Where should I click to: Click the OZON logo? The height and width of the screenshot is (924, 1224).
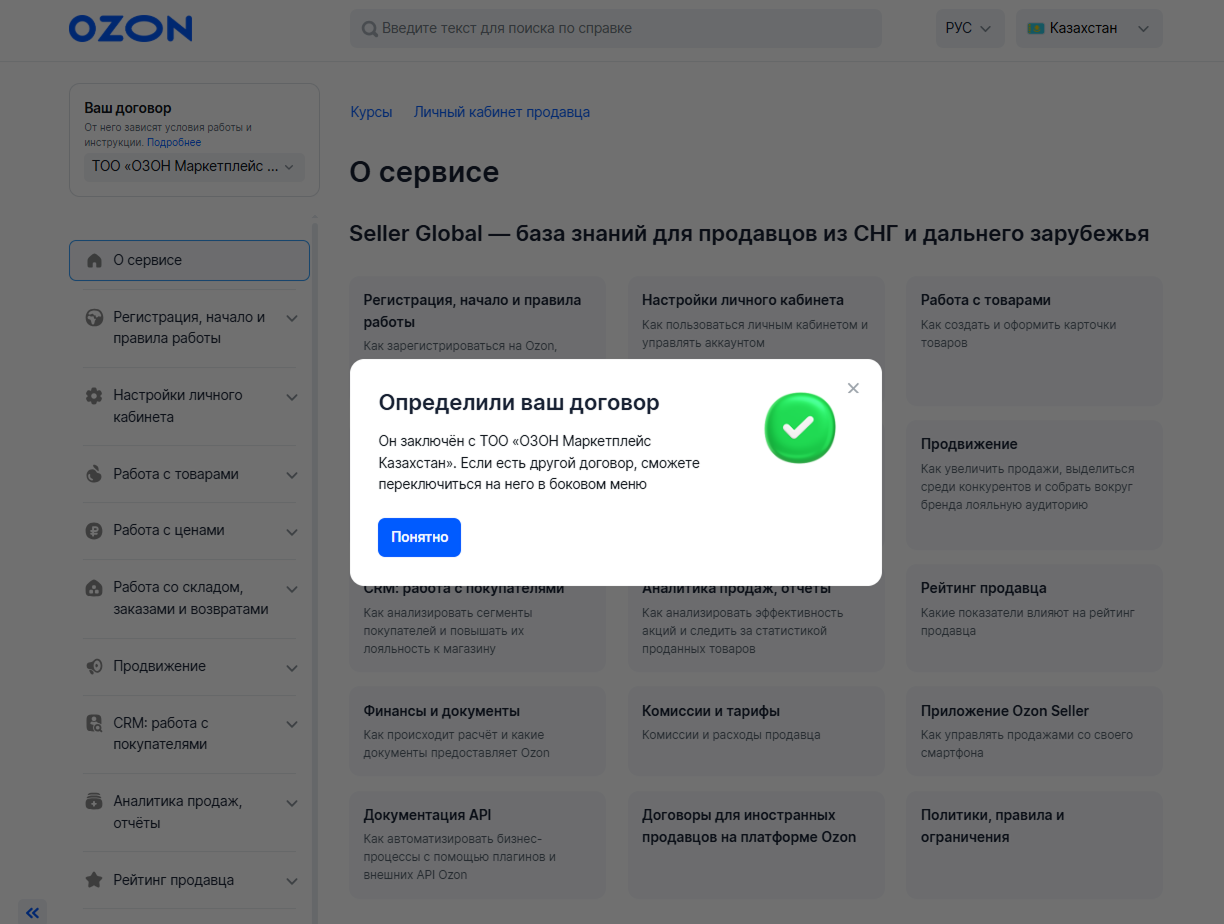point(130,28)
